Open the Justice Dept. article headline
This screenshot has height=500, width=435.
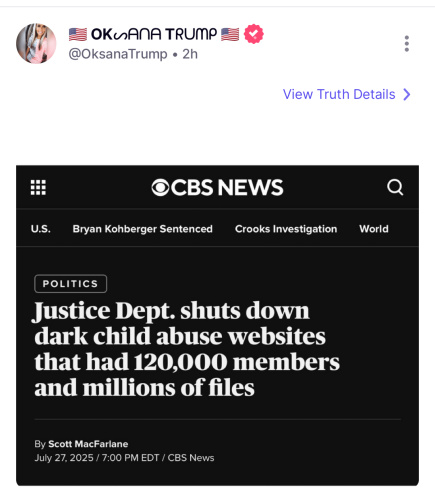[187, 349]
